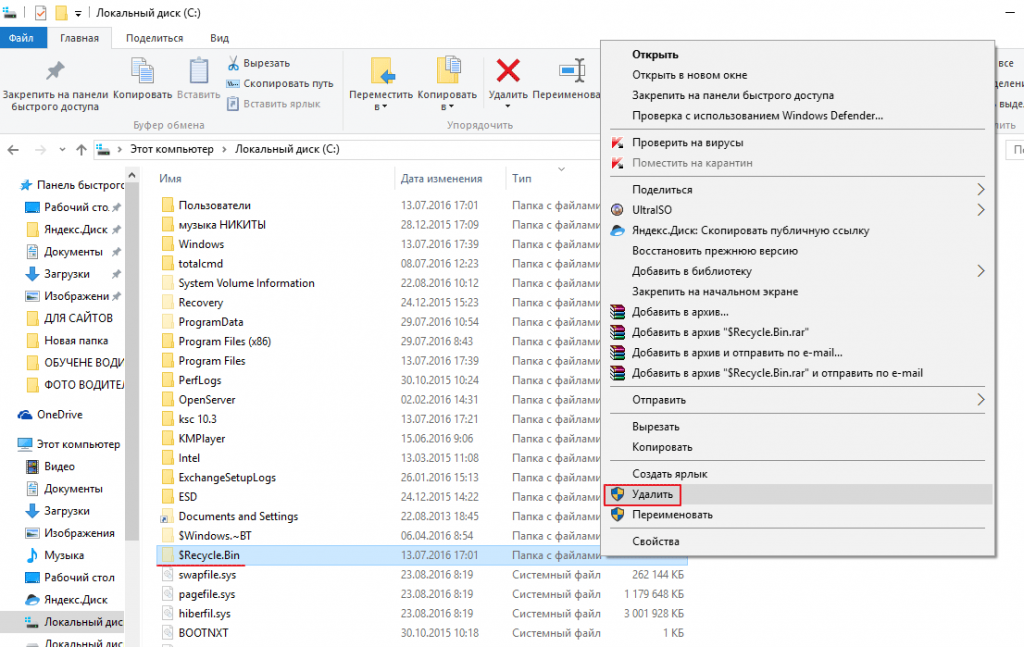The width and height of the screenshot is (1024, 647).
Task: Open the recent locations dropdown chevron
Action: [62, 150]
